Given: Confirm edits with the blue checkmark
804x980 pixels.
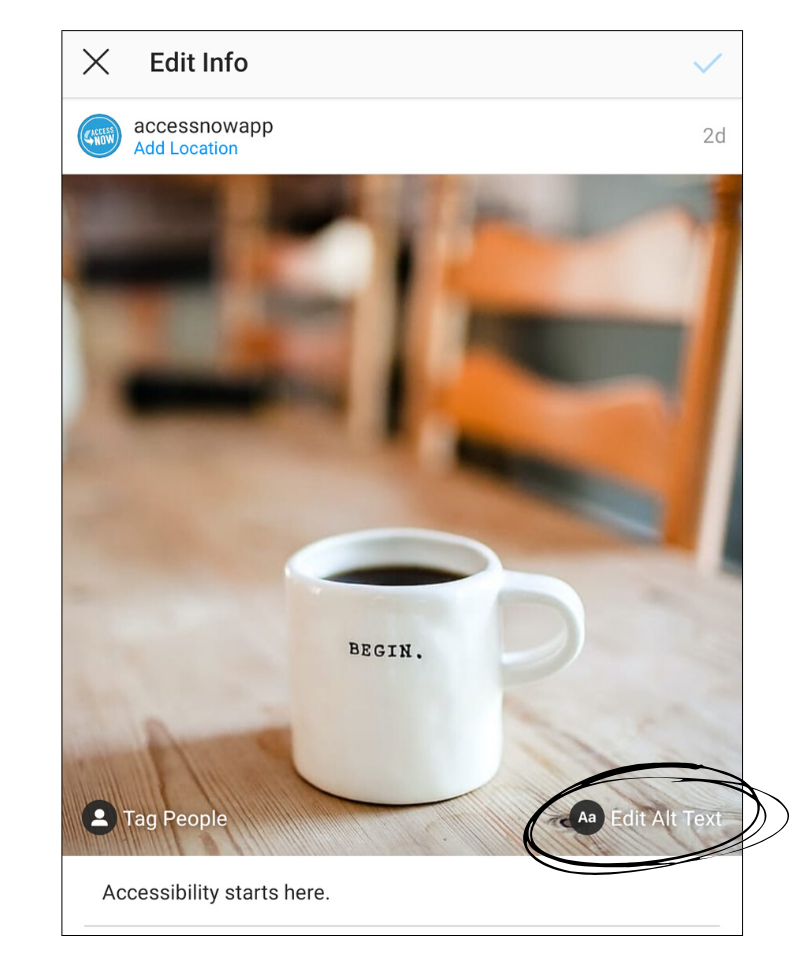Looking at the screenshot, I should point(707,63).
